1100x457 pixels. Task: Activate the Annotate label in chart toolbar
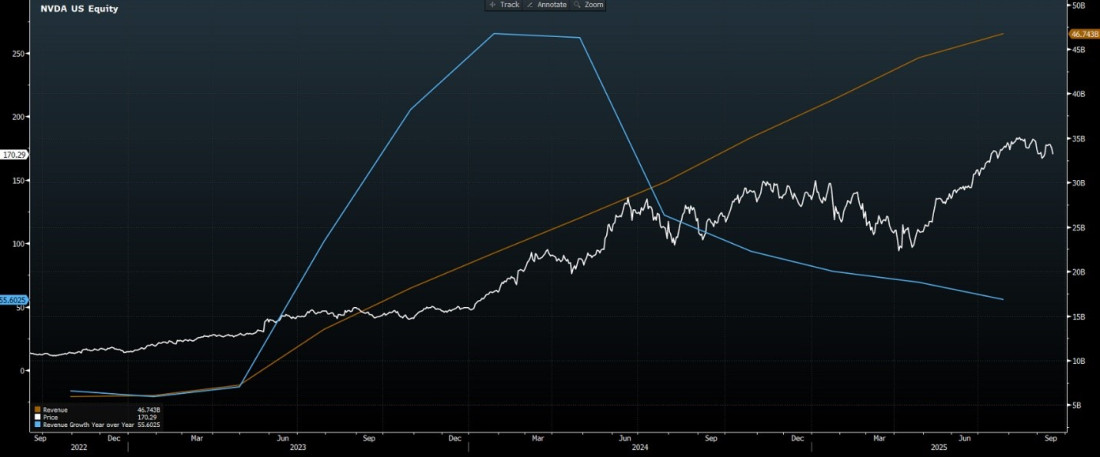552,5
